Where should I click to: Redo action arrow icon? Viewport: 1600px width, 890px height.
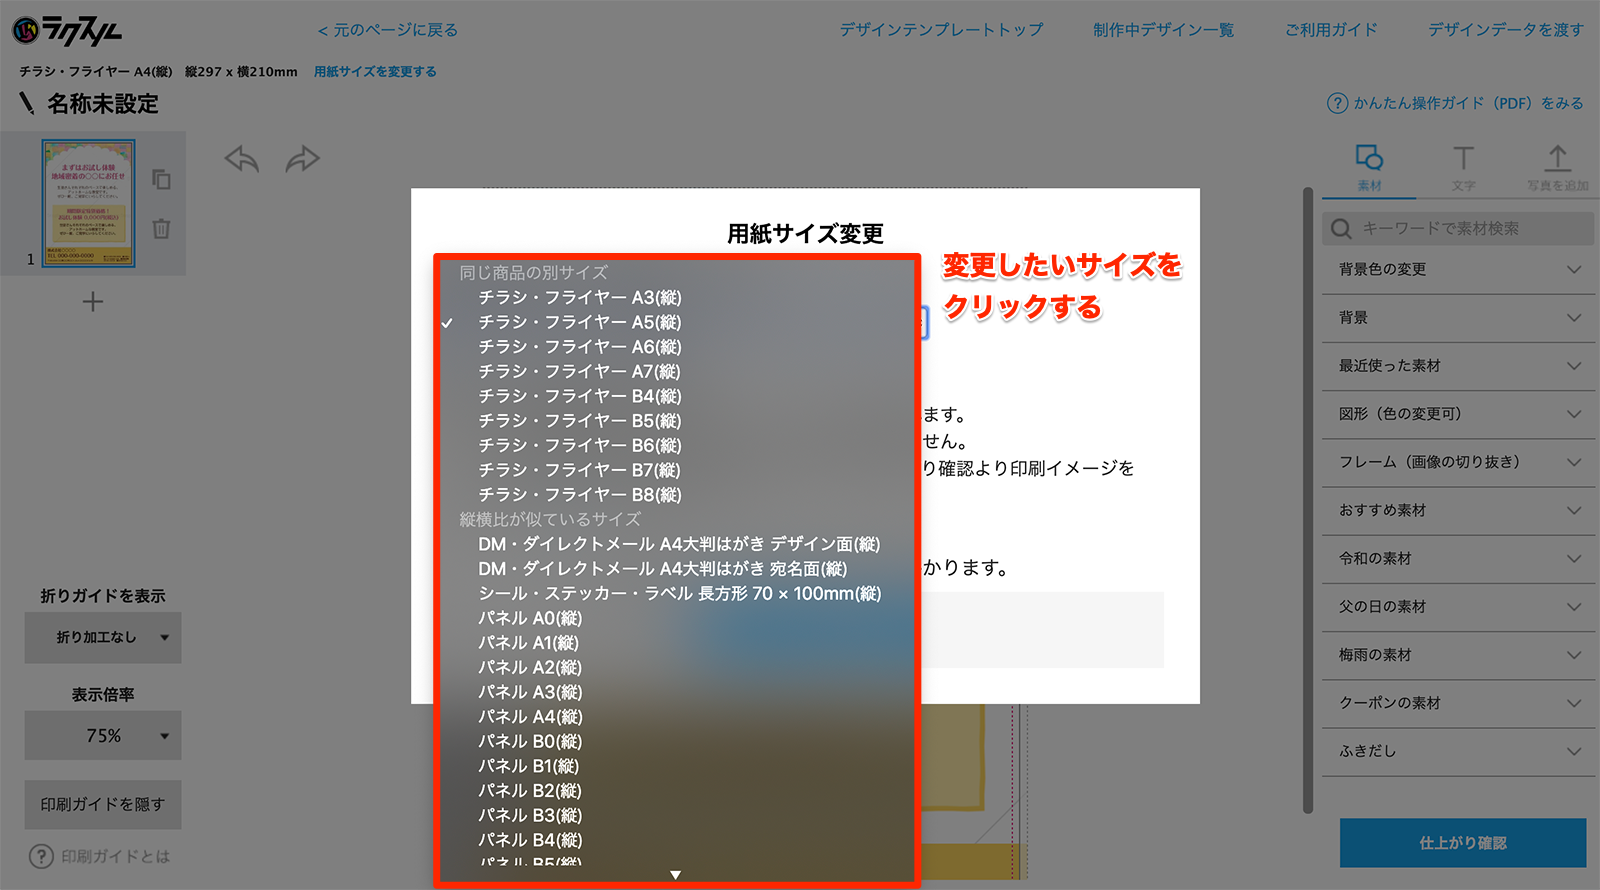[302, 159]
